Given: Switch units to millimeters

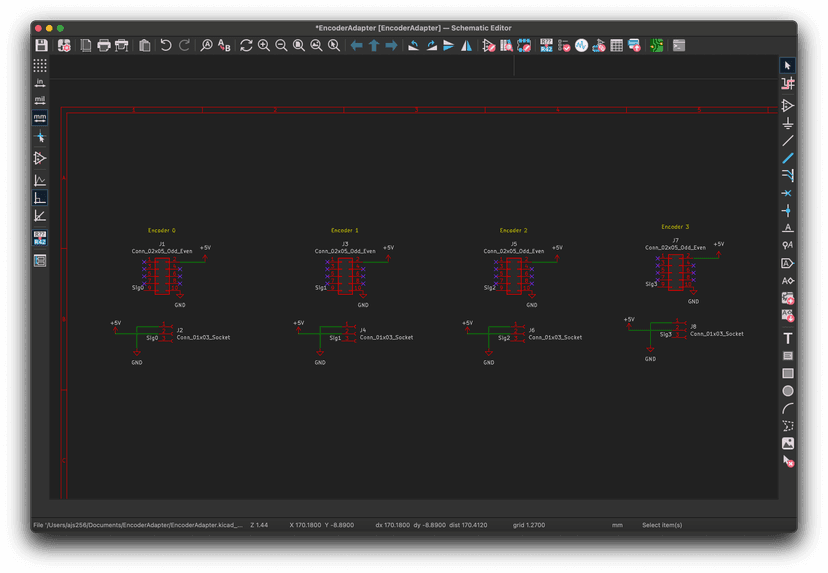Looking at the screenshot, I should [40, 118].
